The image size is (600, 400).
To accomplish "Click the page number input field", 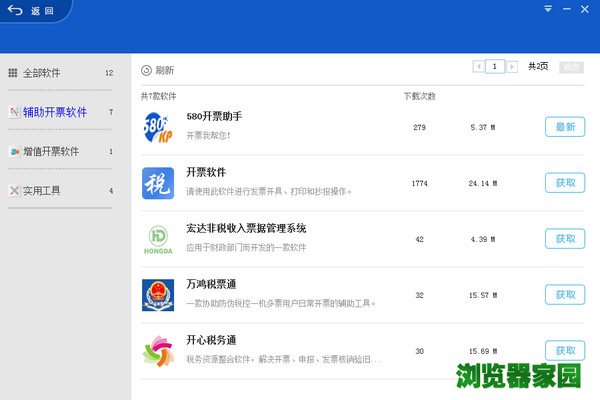I will pos(495,66).
